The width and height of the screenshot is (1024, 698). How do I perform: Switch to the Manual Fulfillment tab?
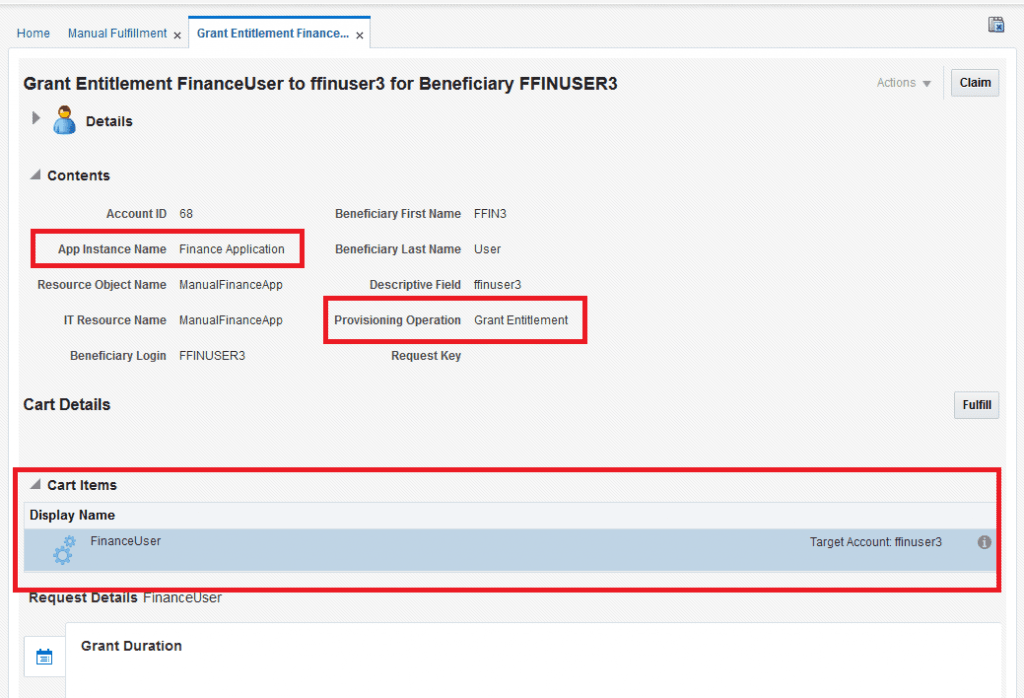pyautogui.click(x=117, y=33)
